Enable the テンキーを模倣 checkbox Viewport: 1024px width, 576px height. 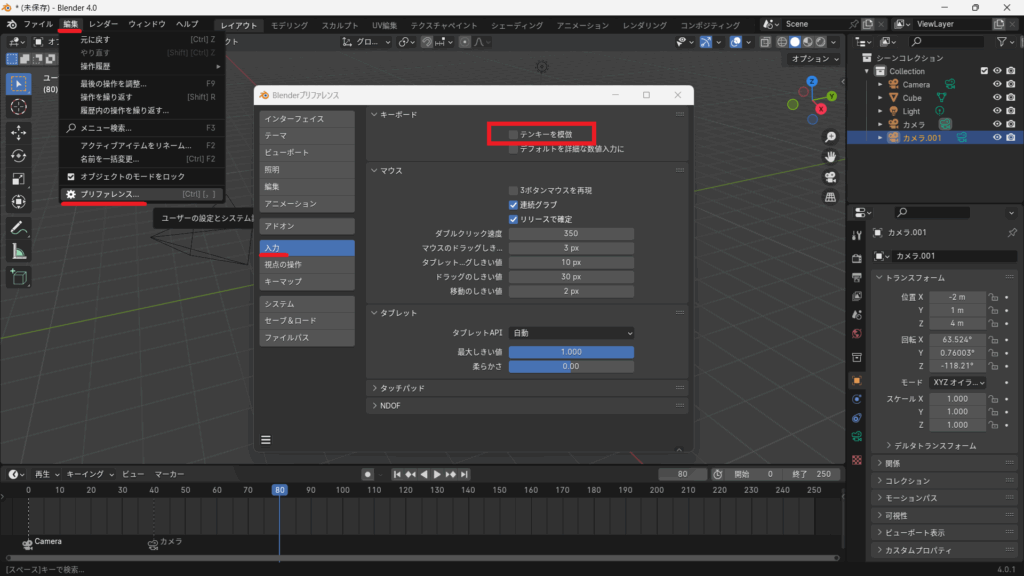point(513,133)
